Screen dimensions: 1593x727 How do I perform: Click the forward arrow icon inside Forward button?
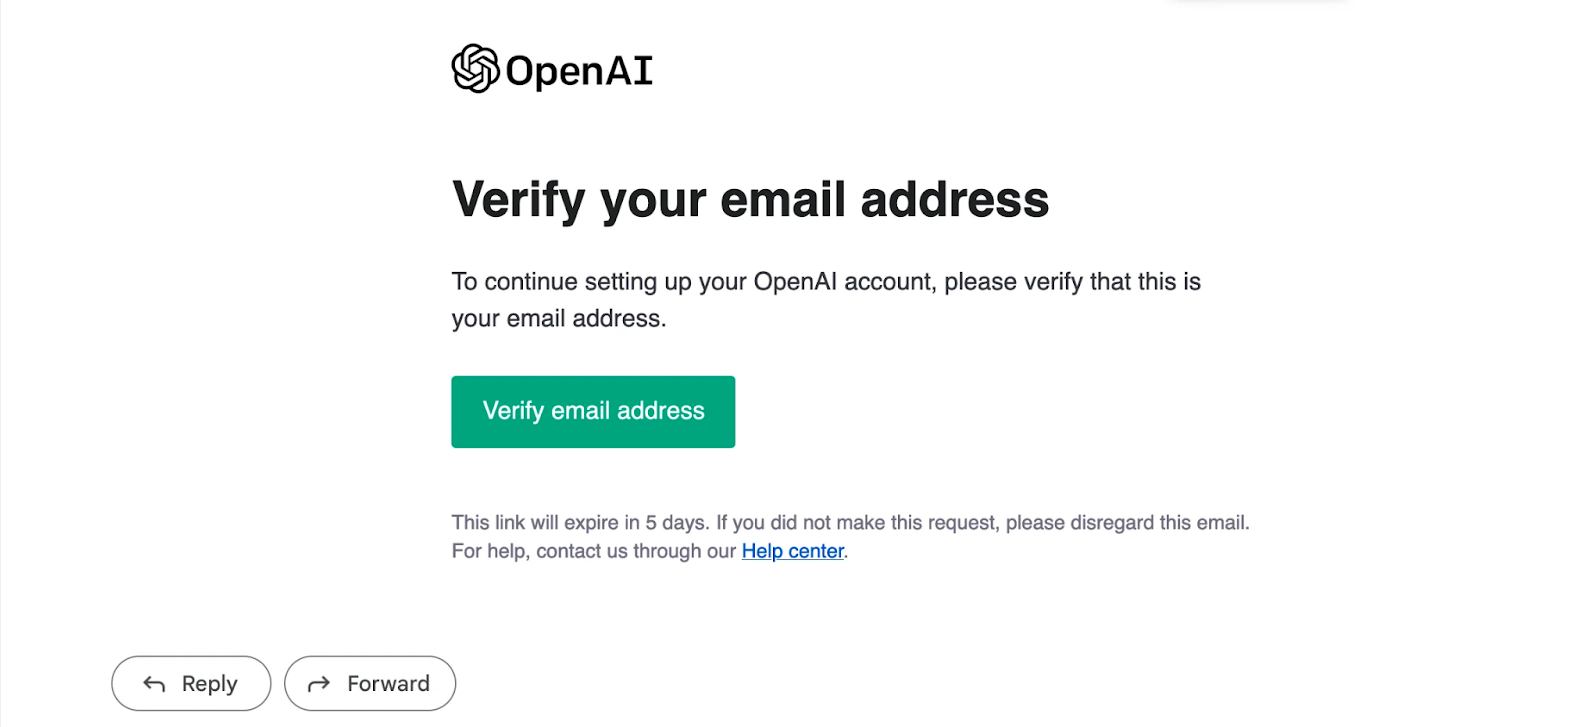click(318, 683)
